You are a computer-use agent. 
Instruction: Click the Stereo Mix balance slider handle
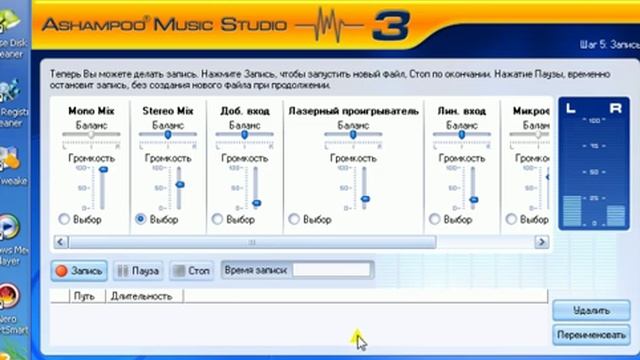pos(168,134)
